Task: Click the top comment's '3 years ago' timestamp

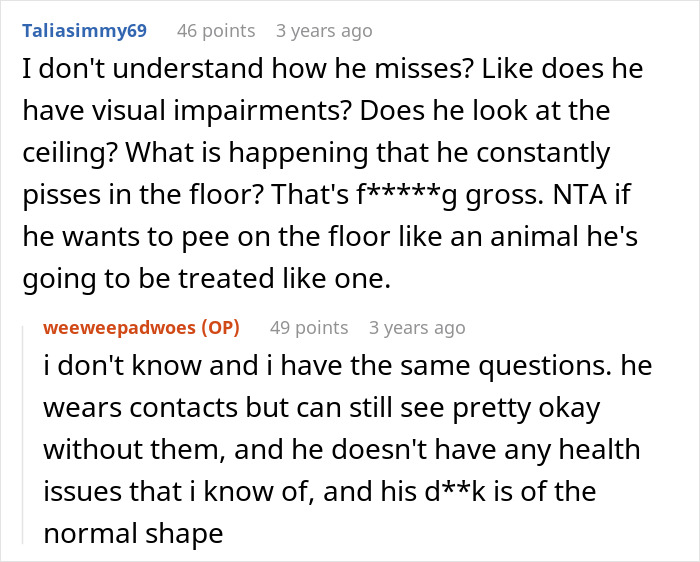Action: coord(322,30)
